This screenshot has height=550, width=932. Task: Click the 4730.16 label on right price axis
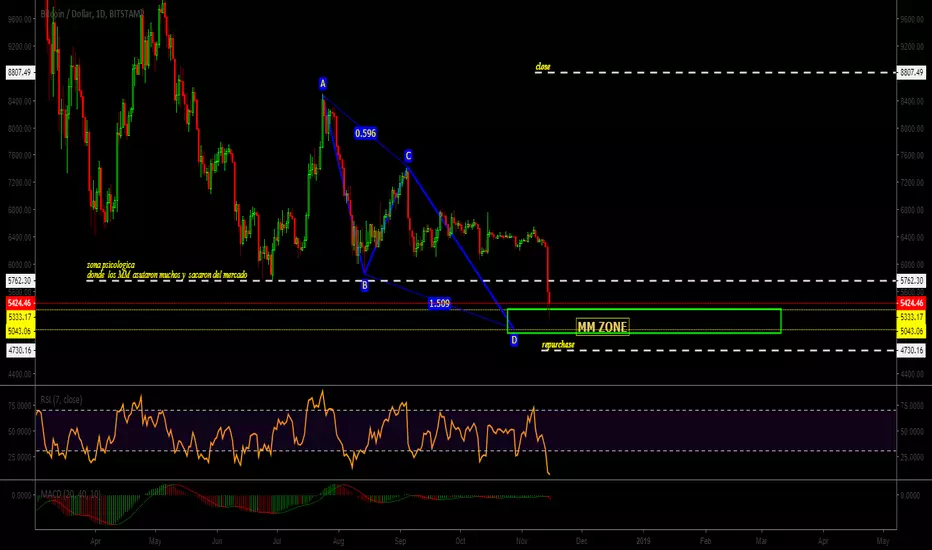(912, 350)
